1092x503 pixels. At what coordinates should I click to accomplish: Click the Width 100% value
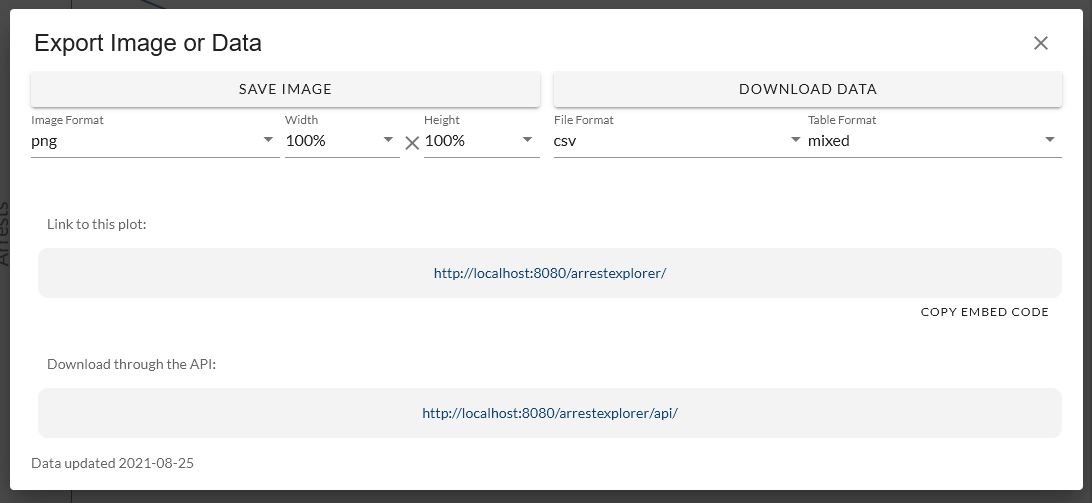click(307, 141)
